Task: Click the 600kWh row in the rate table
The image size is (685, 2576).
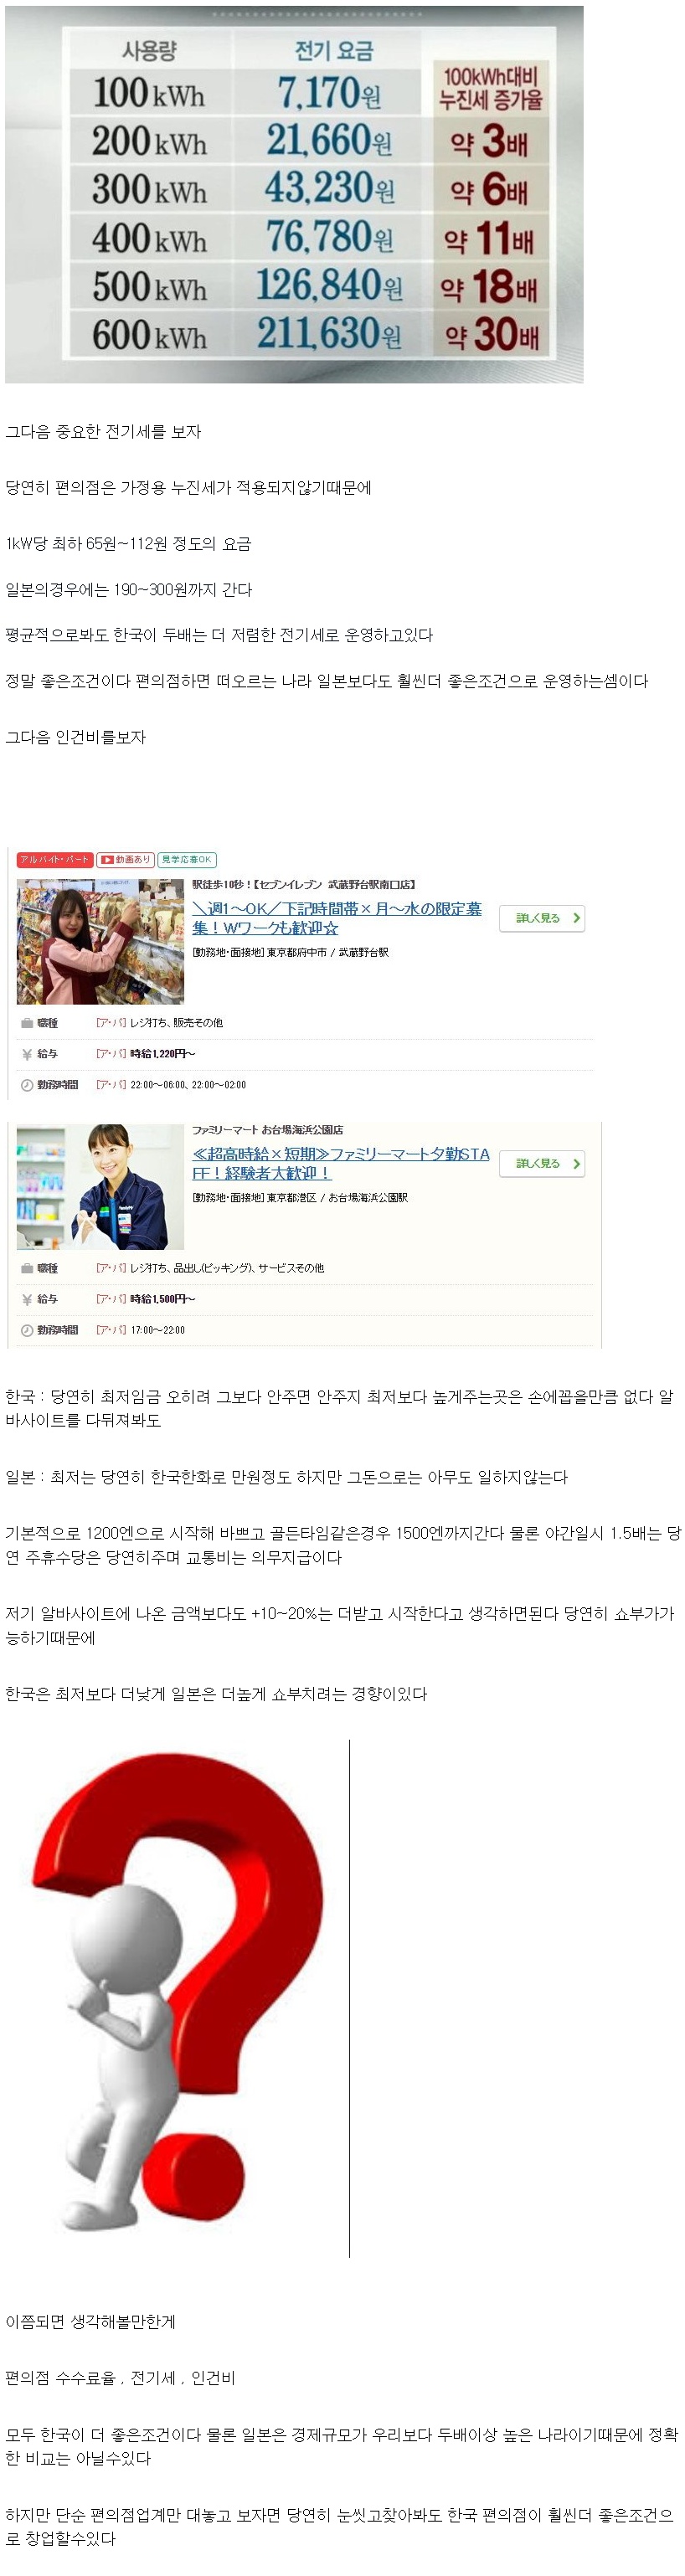Action: (x=308, y=334)
